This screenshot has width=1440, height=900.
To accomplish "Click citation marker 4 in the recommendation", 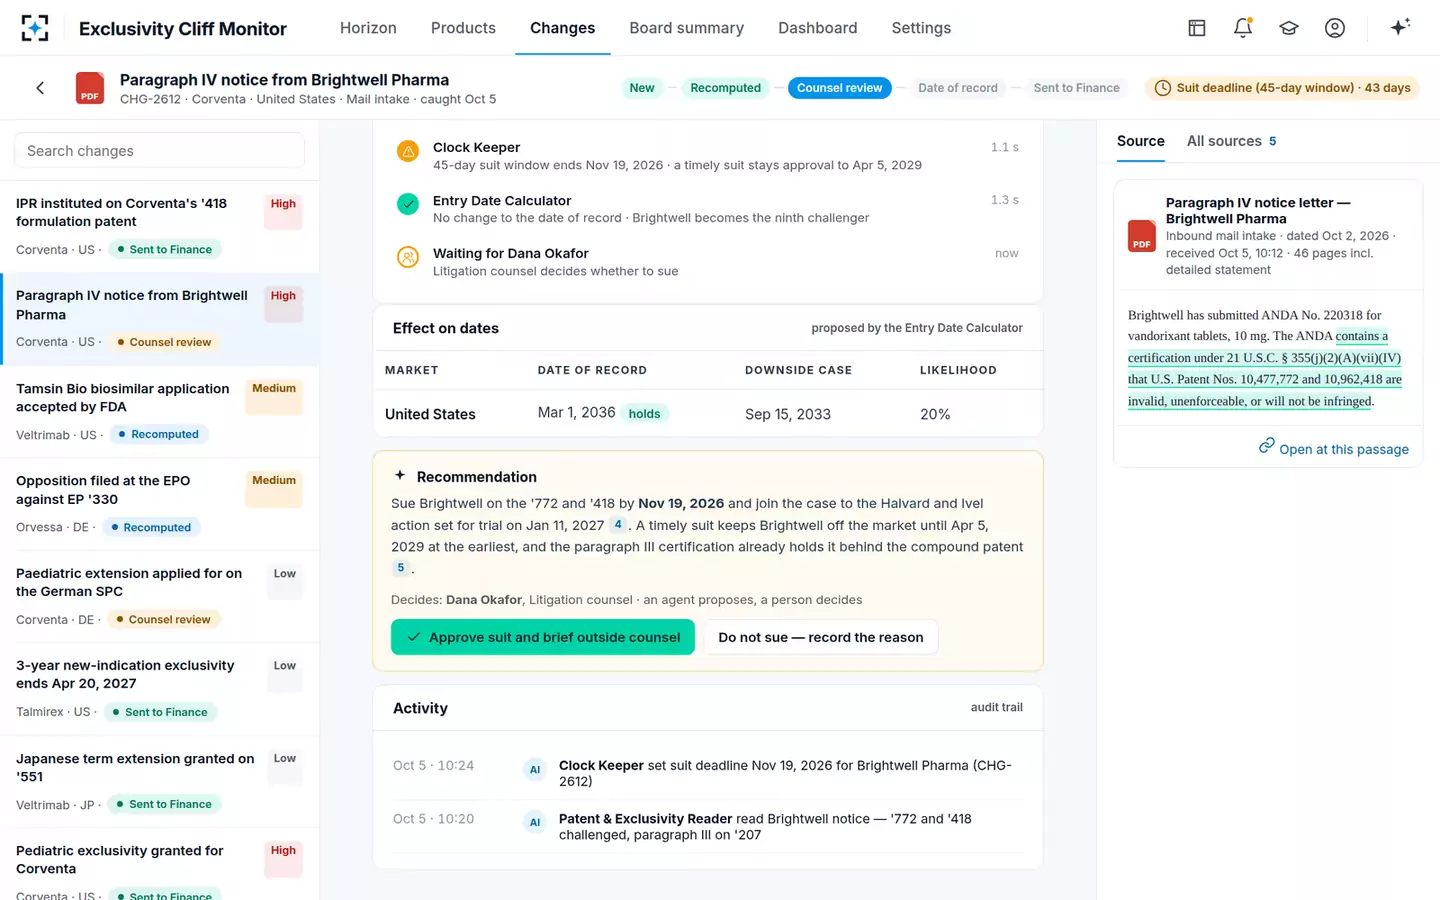I will coord(618,525).
